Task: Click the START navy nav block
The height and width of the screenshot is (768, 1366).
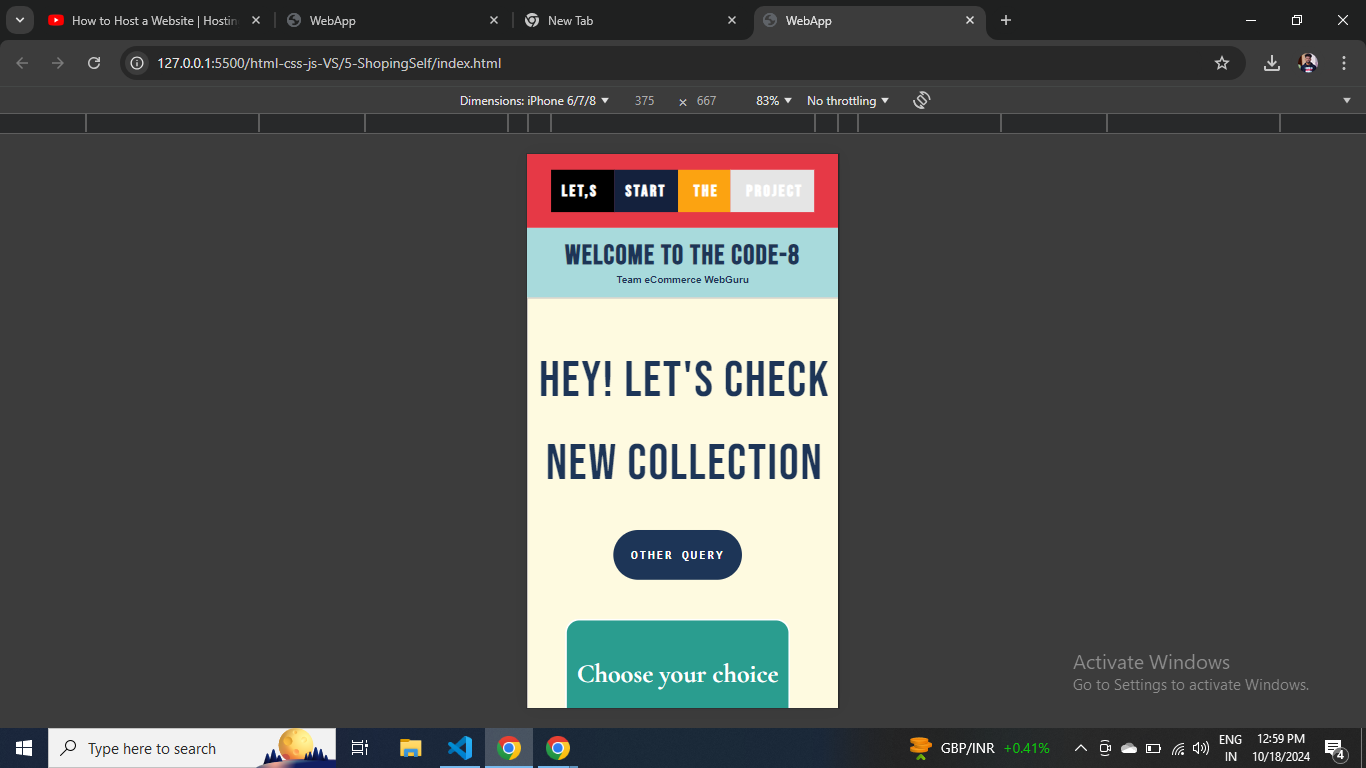Action: (646, 191)
